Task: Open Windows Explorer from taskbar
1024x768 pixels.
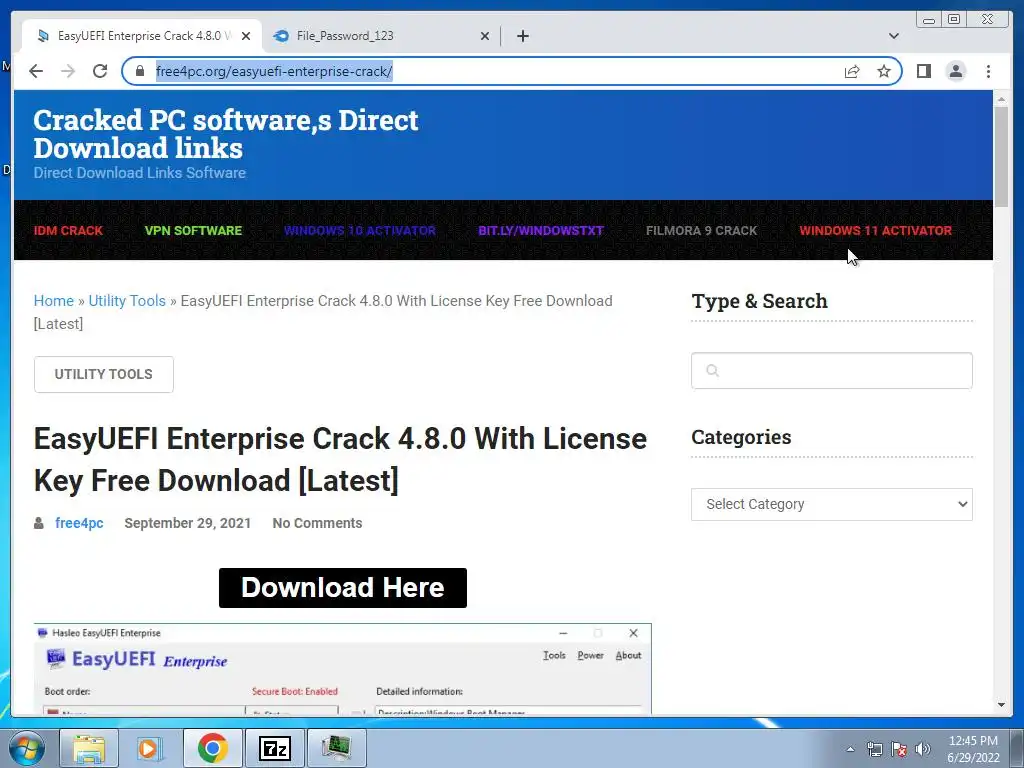Action: click(89, 748)
